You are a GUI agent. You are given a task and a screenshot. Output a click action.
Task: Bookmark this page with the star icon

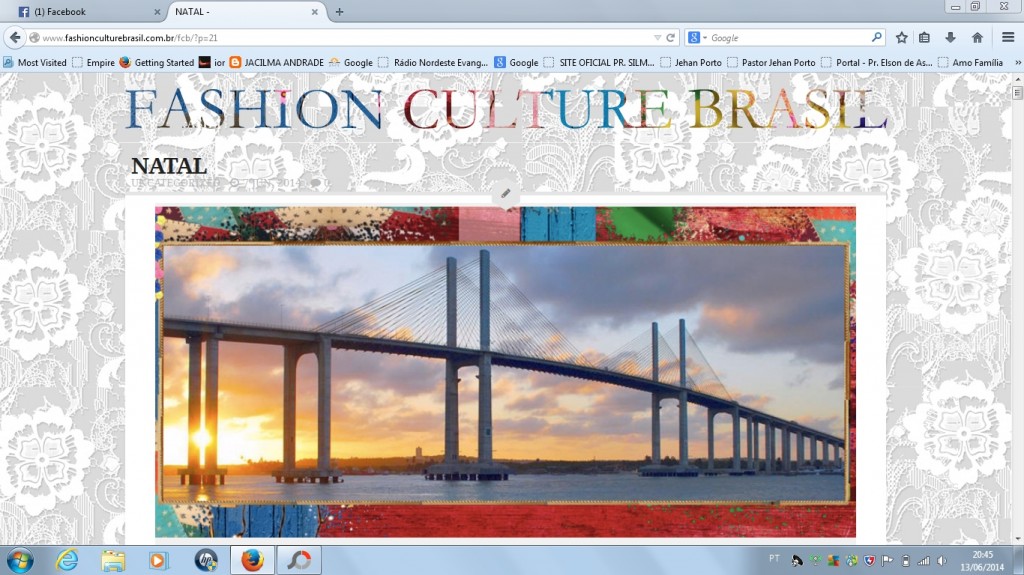tap(901, 37)
